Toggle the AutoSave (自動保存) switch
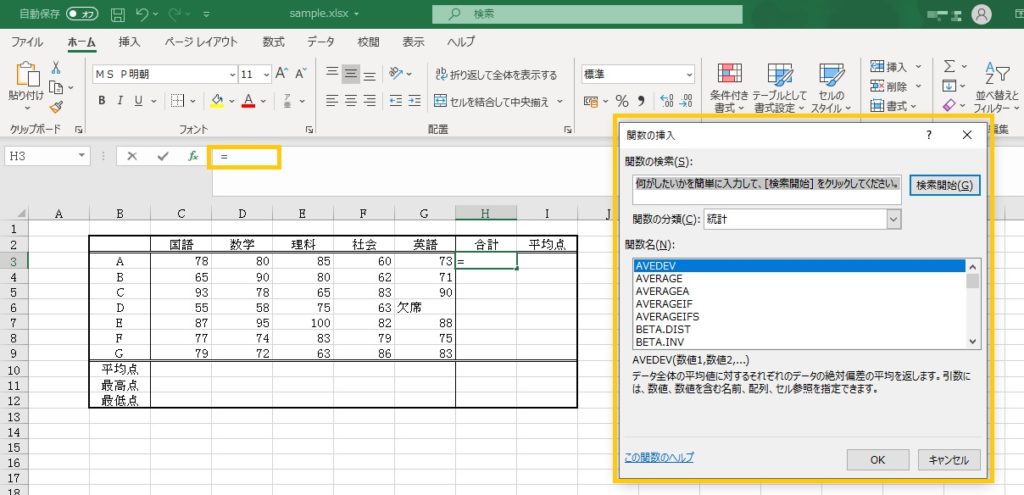Screen dimensions: 1024x495 point(82,15)
